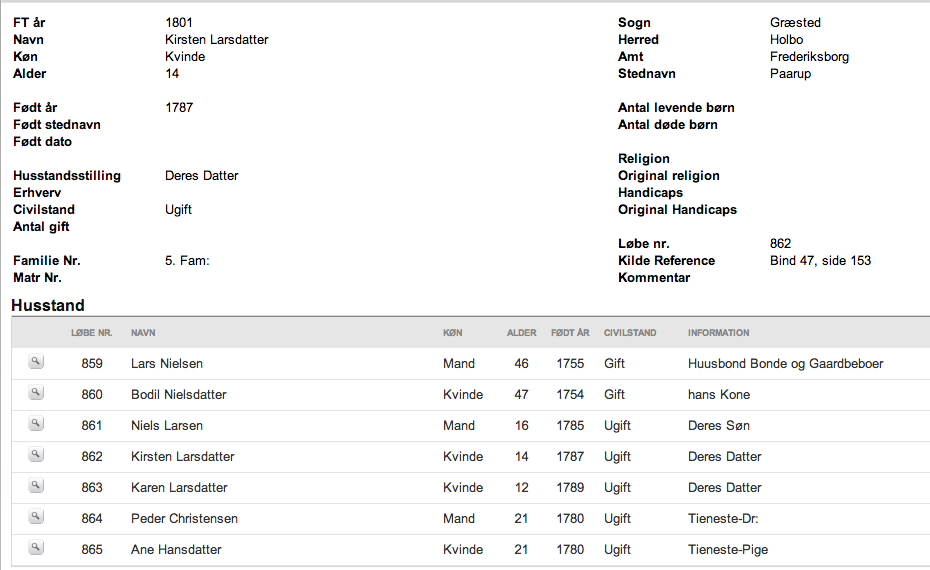Sort by Alder column header

click(521, 333)
